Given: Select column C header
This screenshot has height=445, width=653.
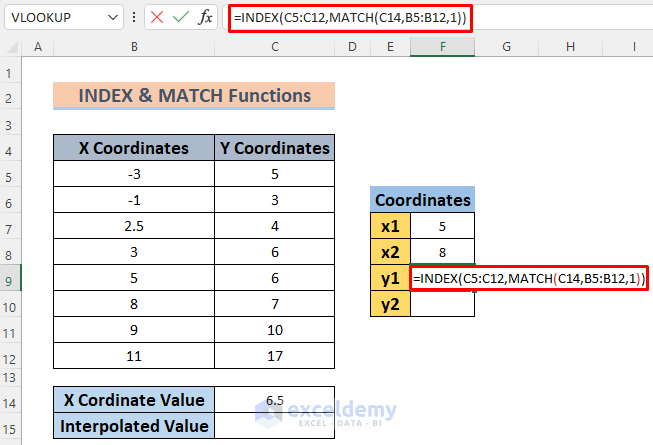Looking at the screenshot, I should point(274,47).
